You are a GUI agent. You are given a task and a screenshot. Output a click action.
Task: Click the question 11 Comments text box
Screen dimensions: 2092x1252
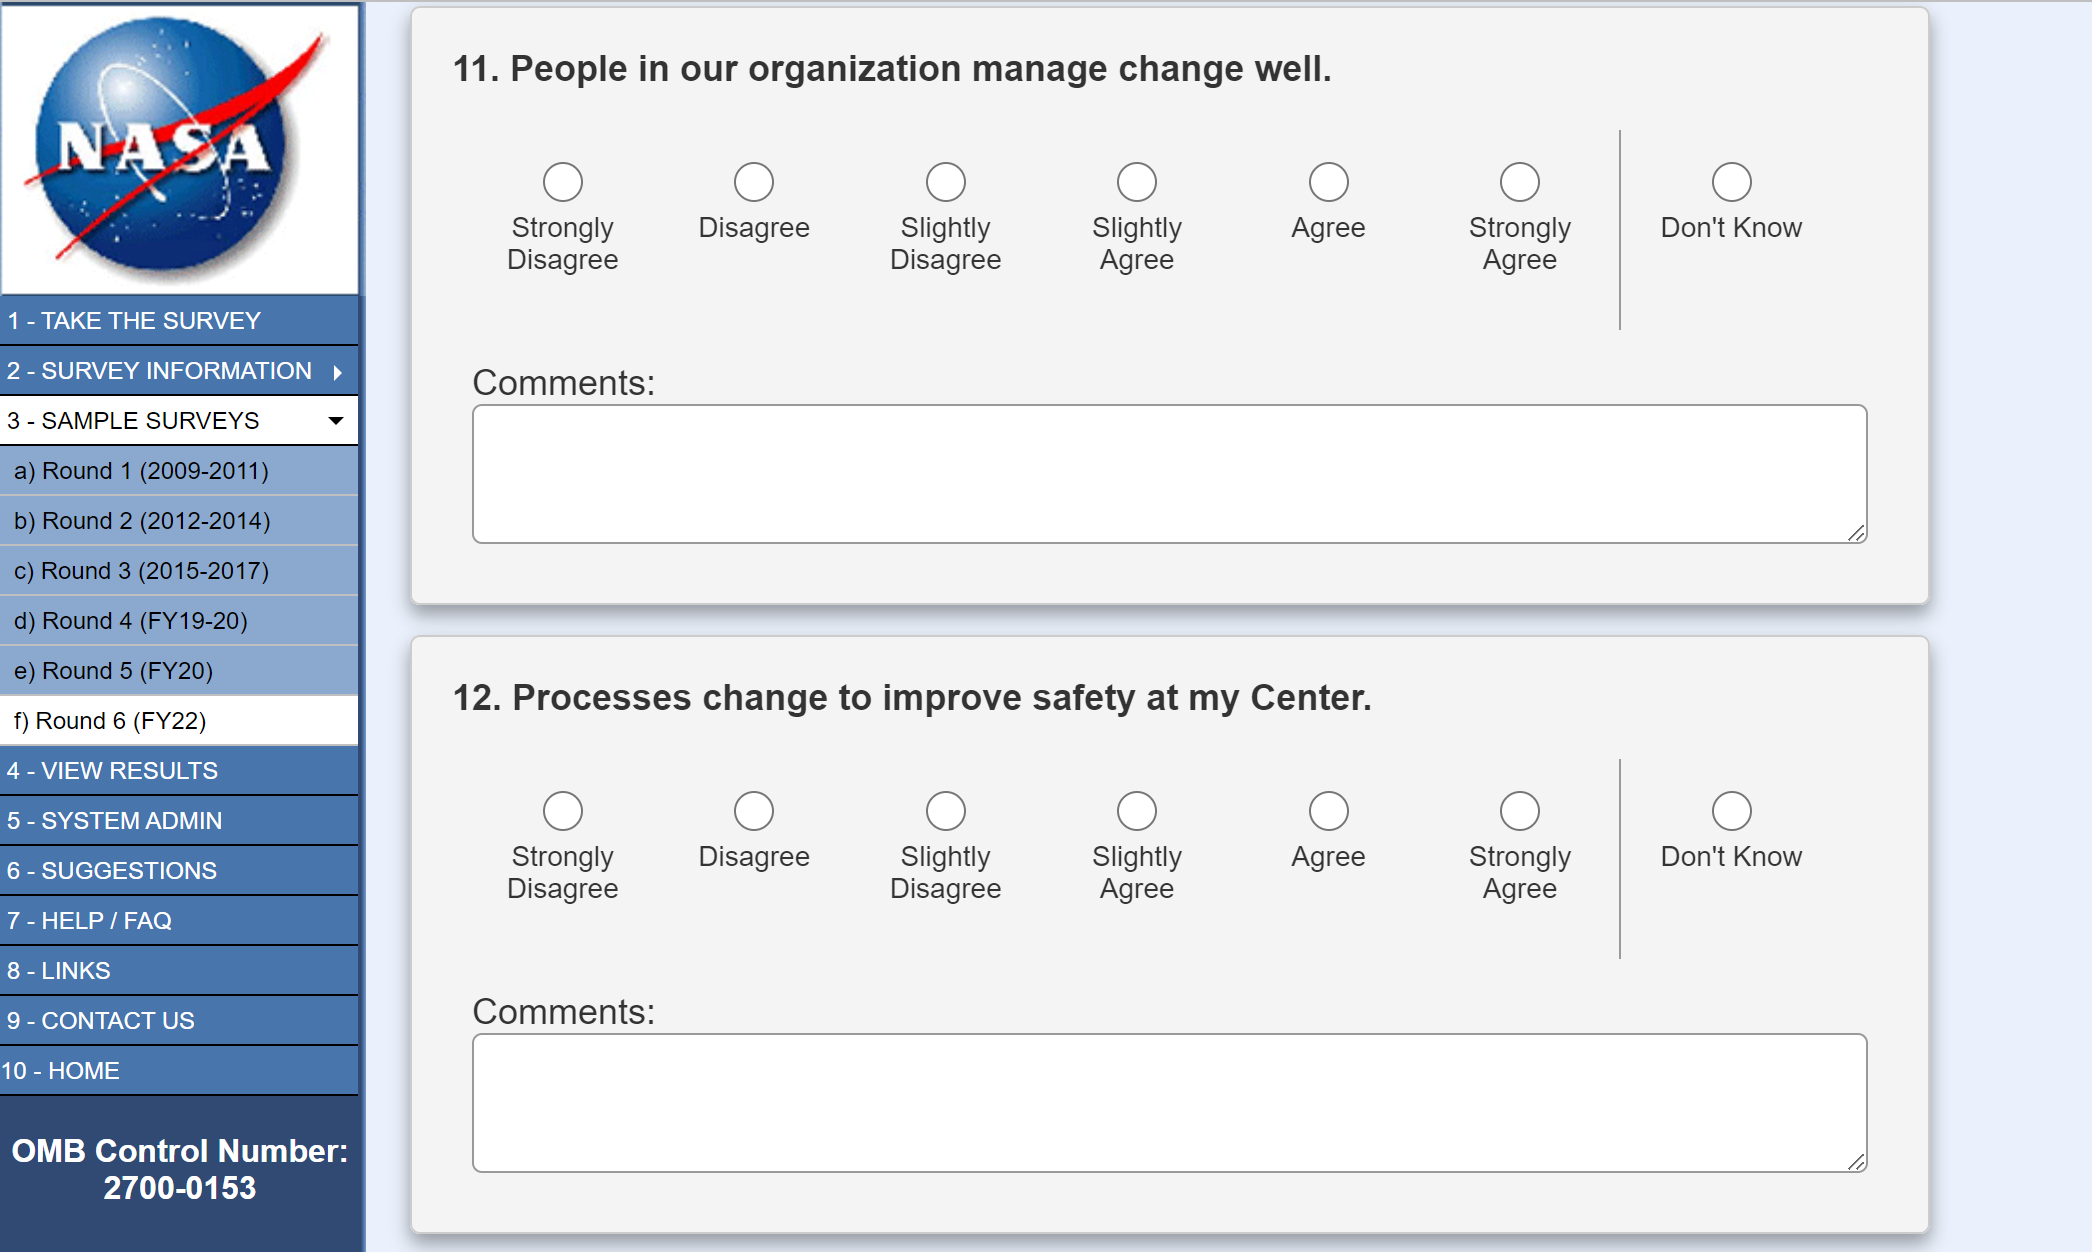1169,474
